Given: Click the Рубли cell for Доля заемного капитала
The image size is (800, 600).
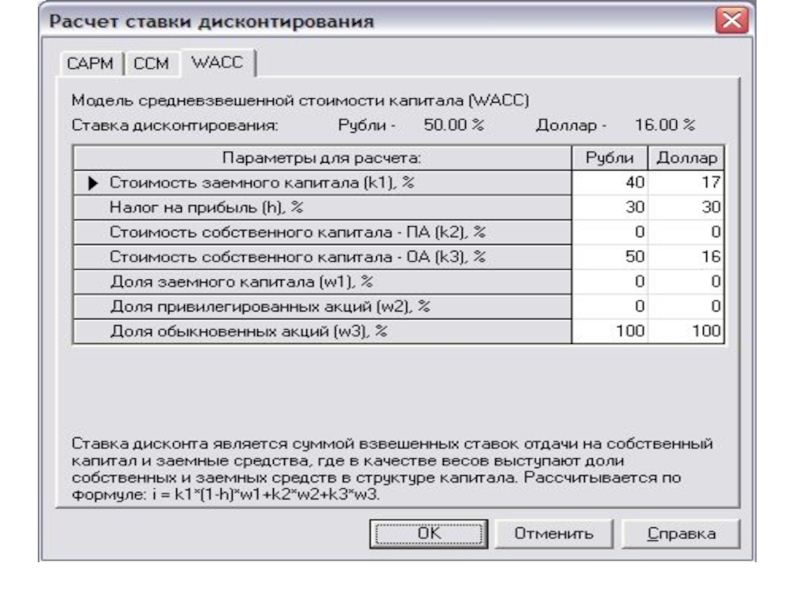Looking at the screenshot, I should click(x=610, y=282).
